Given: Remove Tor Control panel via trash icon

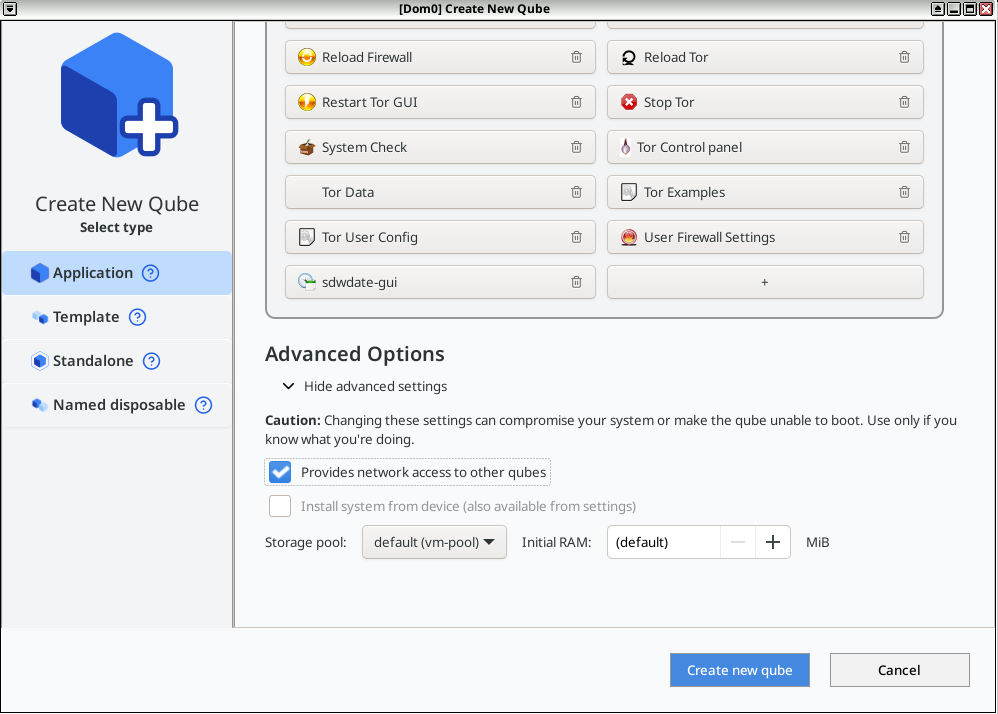Looking at the screenshot, I should [x=904, y=147].
